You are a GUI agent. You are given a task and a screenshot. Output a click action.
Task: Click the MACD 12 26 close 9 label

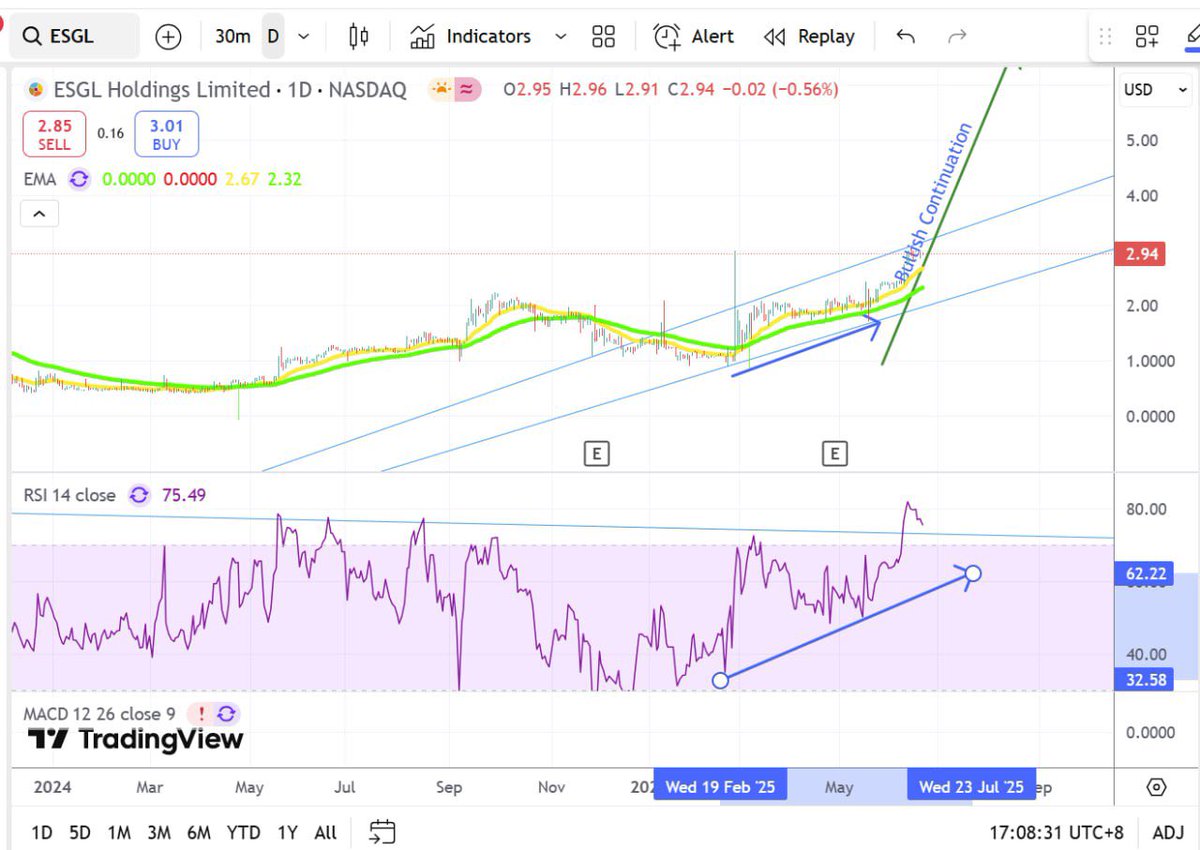100,714
